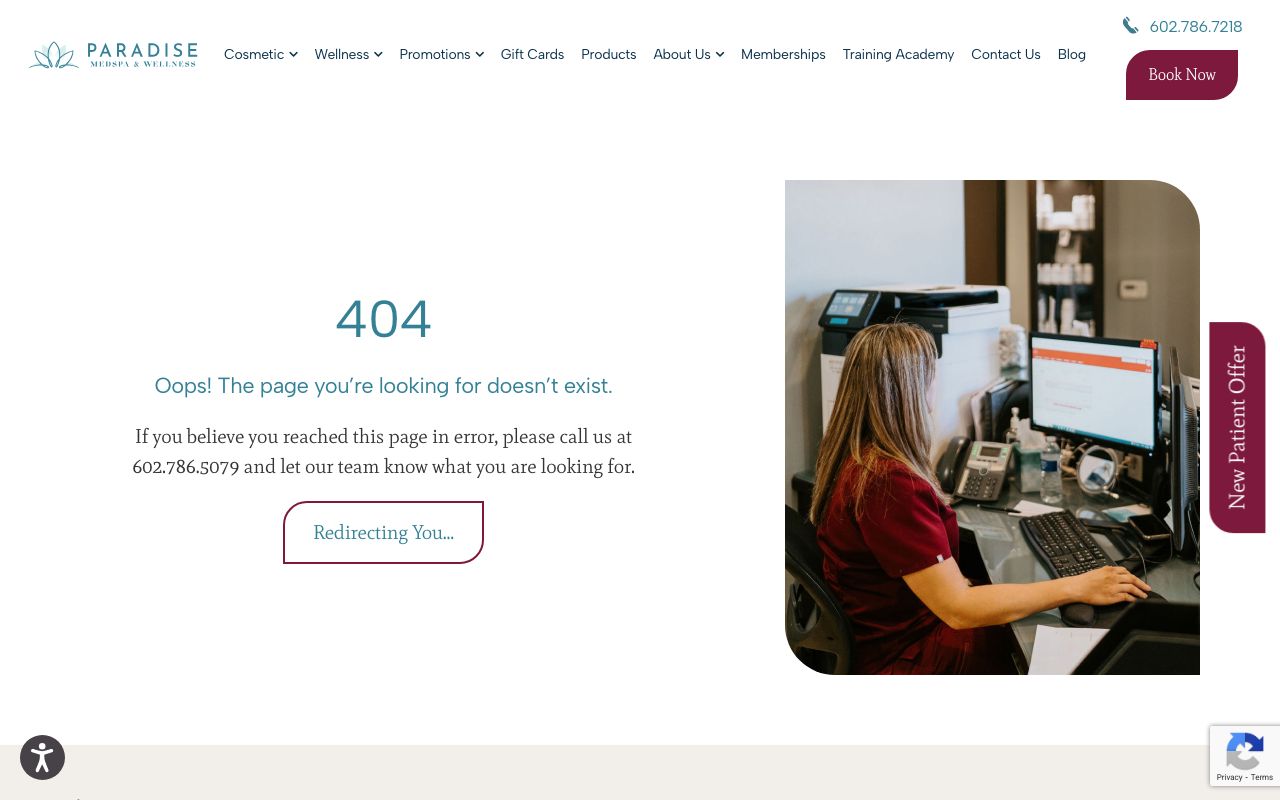The height and width of the screenshot is (800, 1280).
Task: Expand the Wellness dropdown chevron
Action: [378, 55]
